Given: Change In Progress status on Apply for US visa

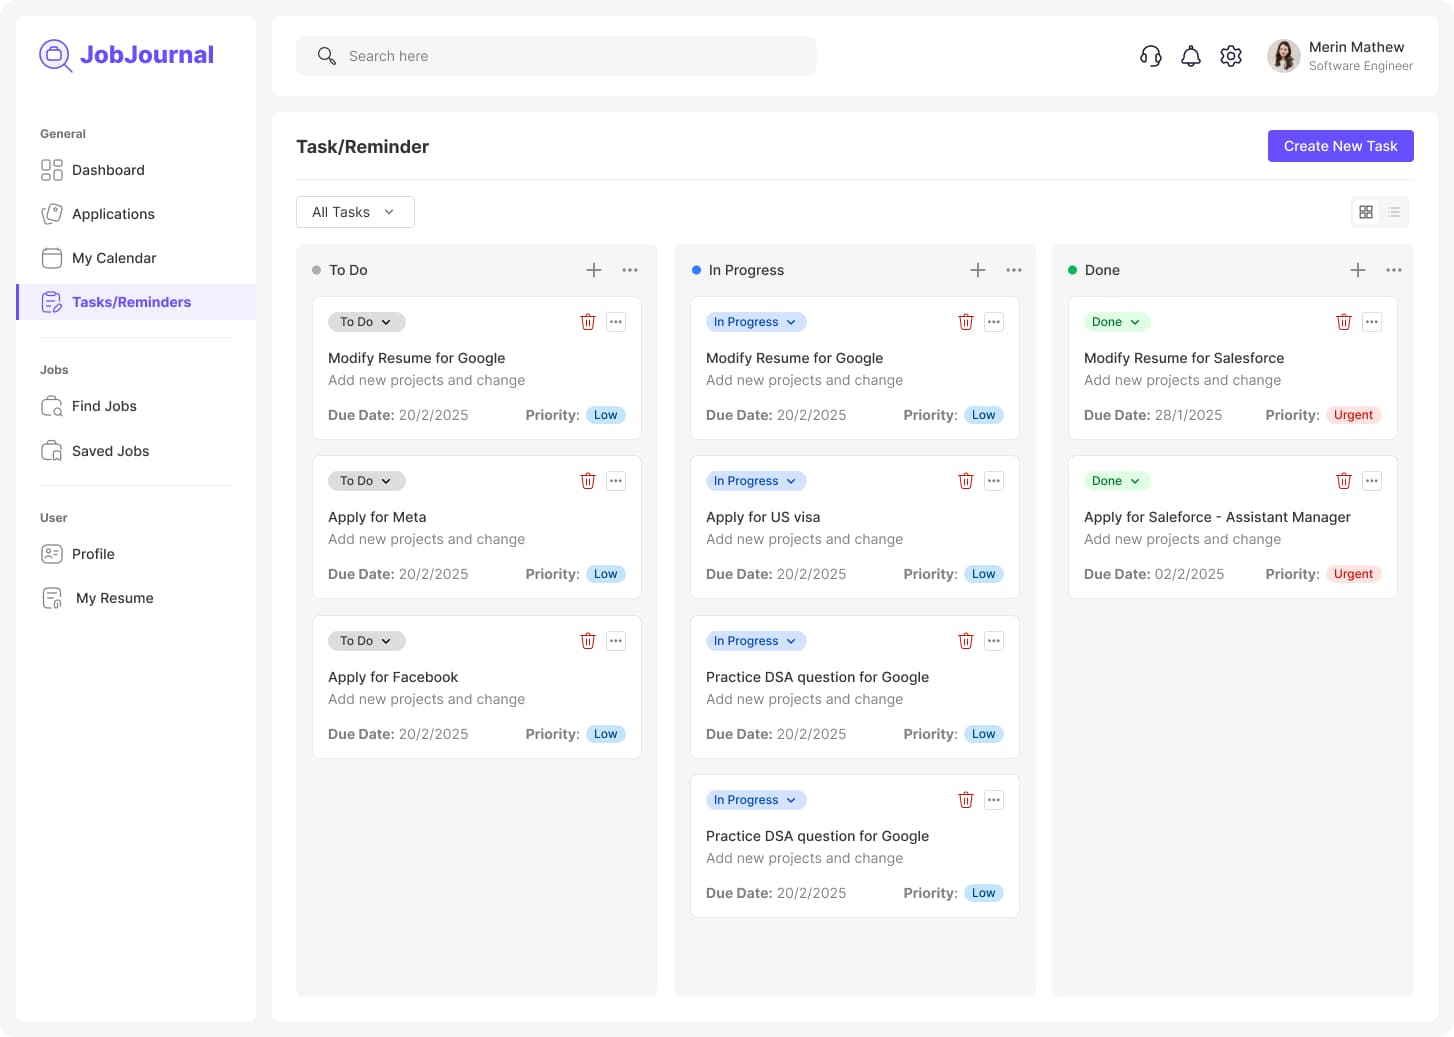Looking at the screenshot, I should tap(756, 481).
